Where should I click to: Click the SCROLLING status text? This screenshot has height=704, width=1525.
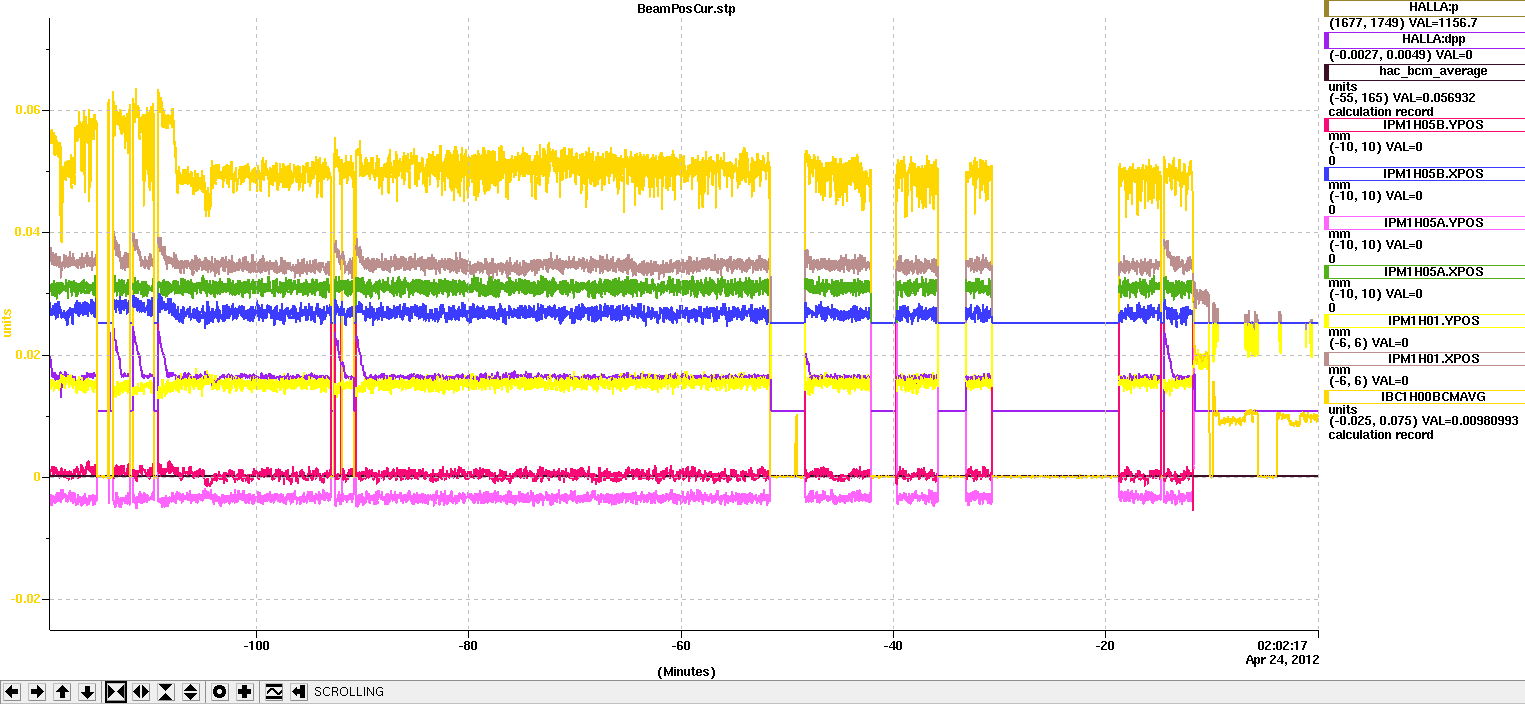349,692
